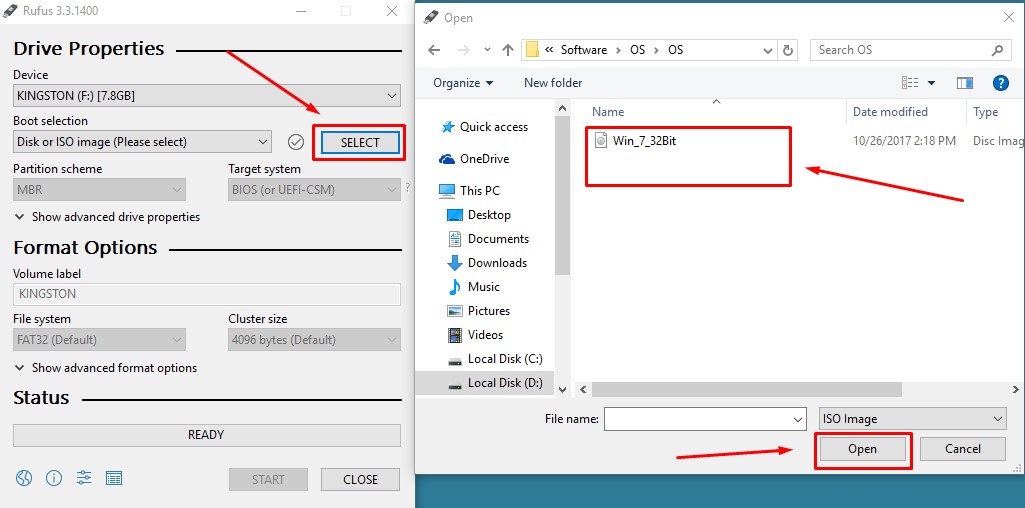Click the SELECT button in Rufus
Viewport: 1025px width, 508px height.
click(x=360, y=143)
